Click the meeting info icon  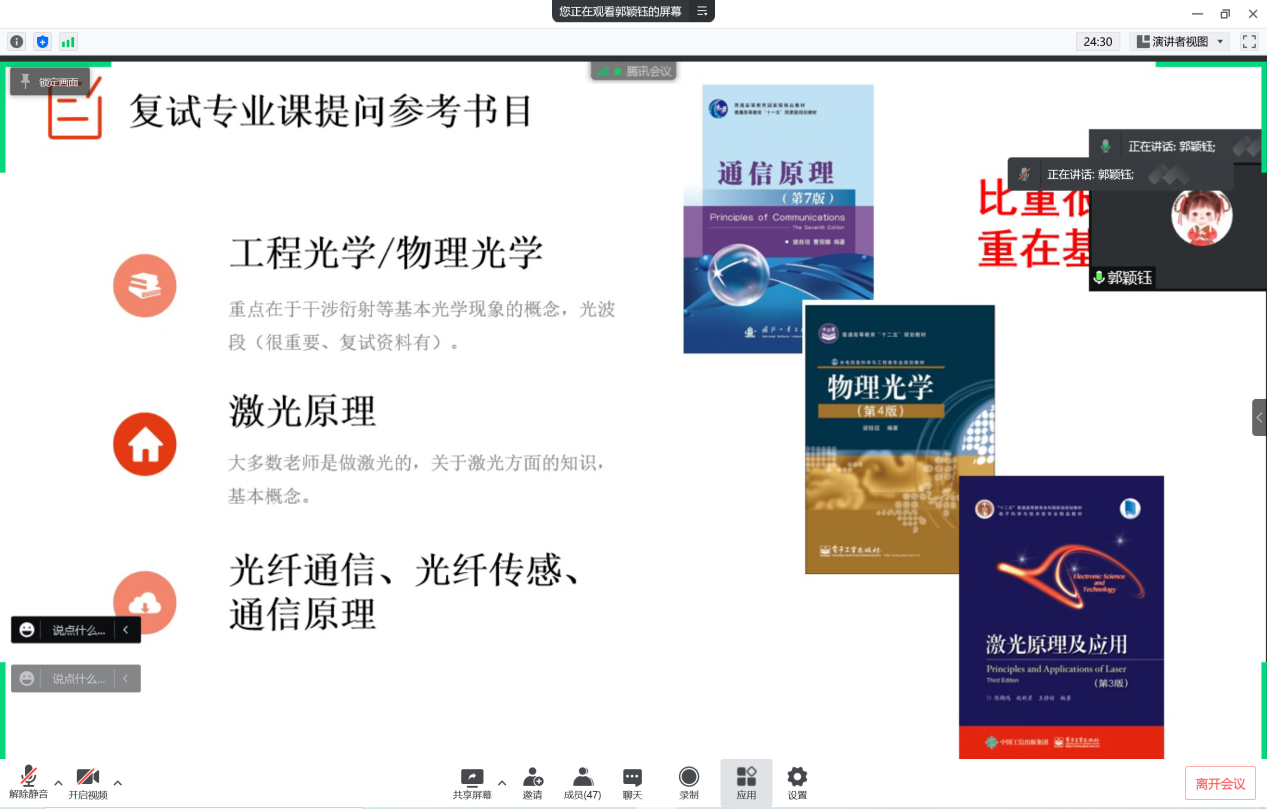(x=16, y=41)
